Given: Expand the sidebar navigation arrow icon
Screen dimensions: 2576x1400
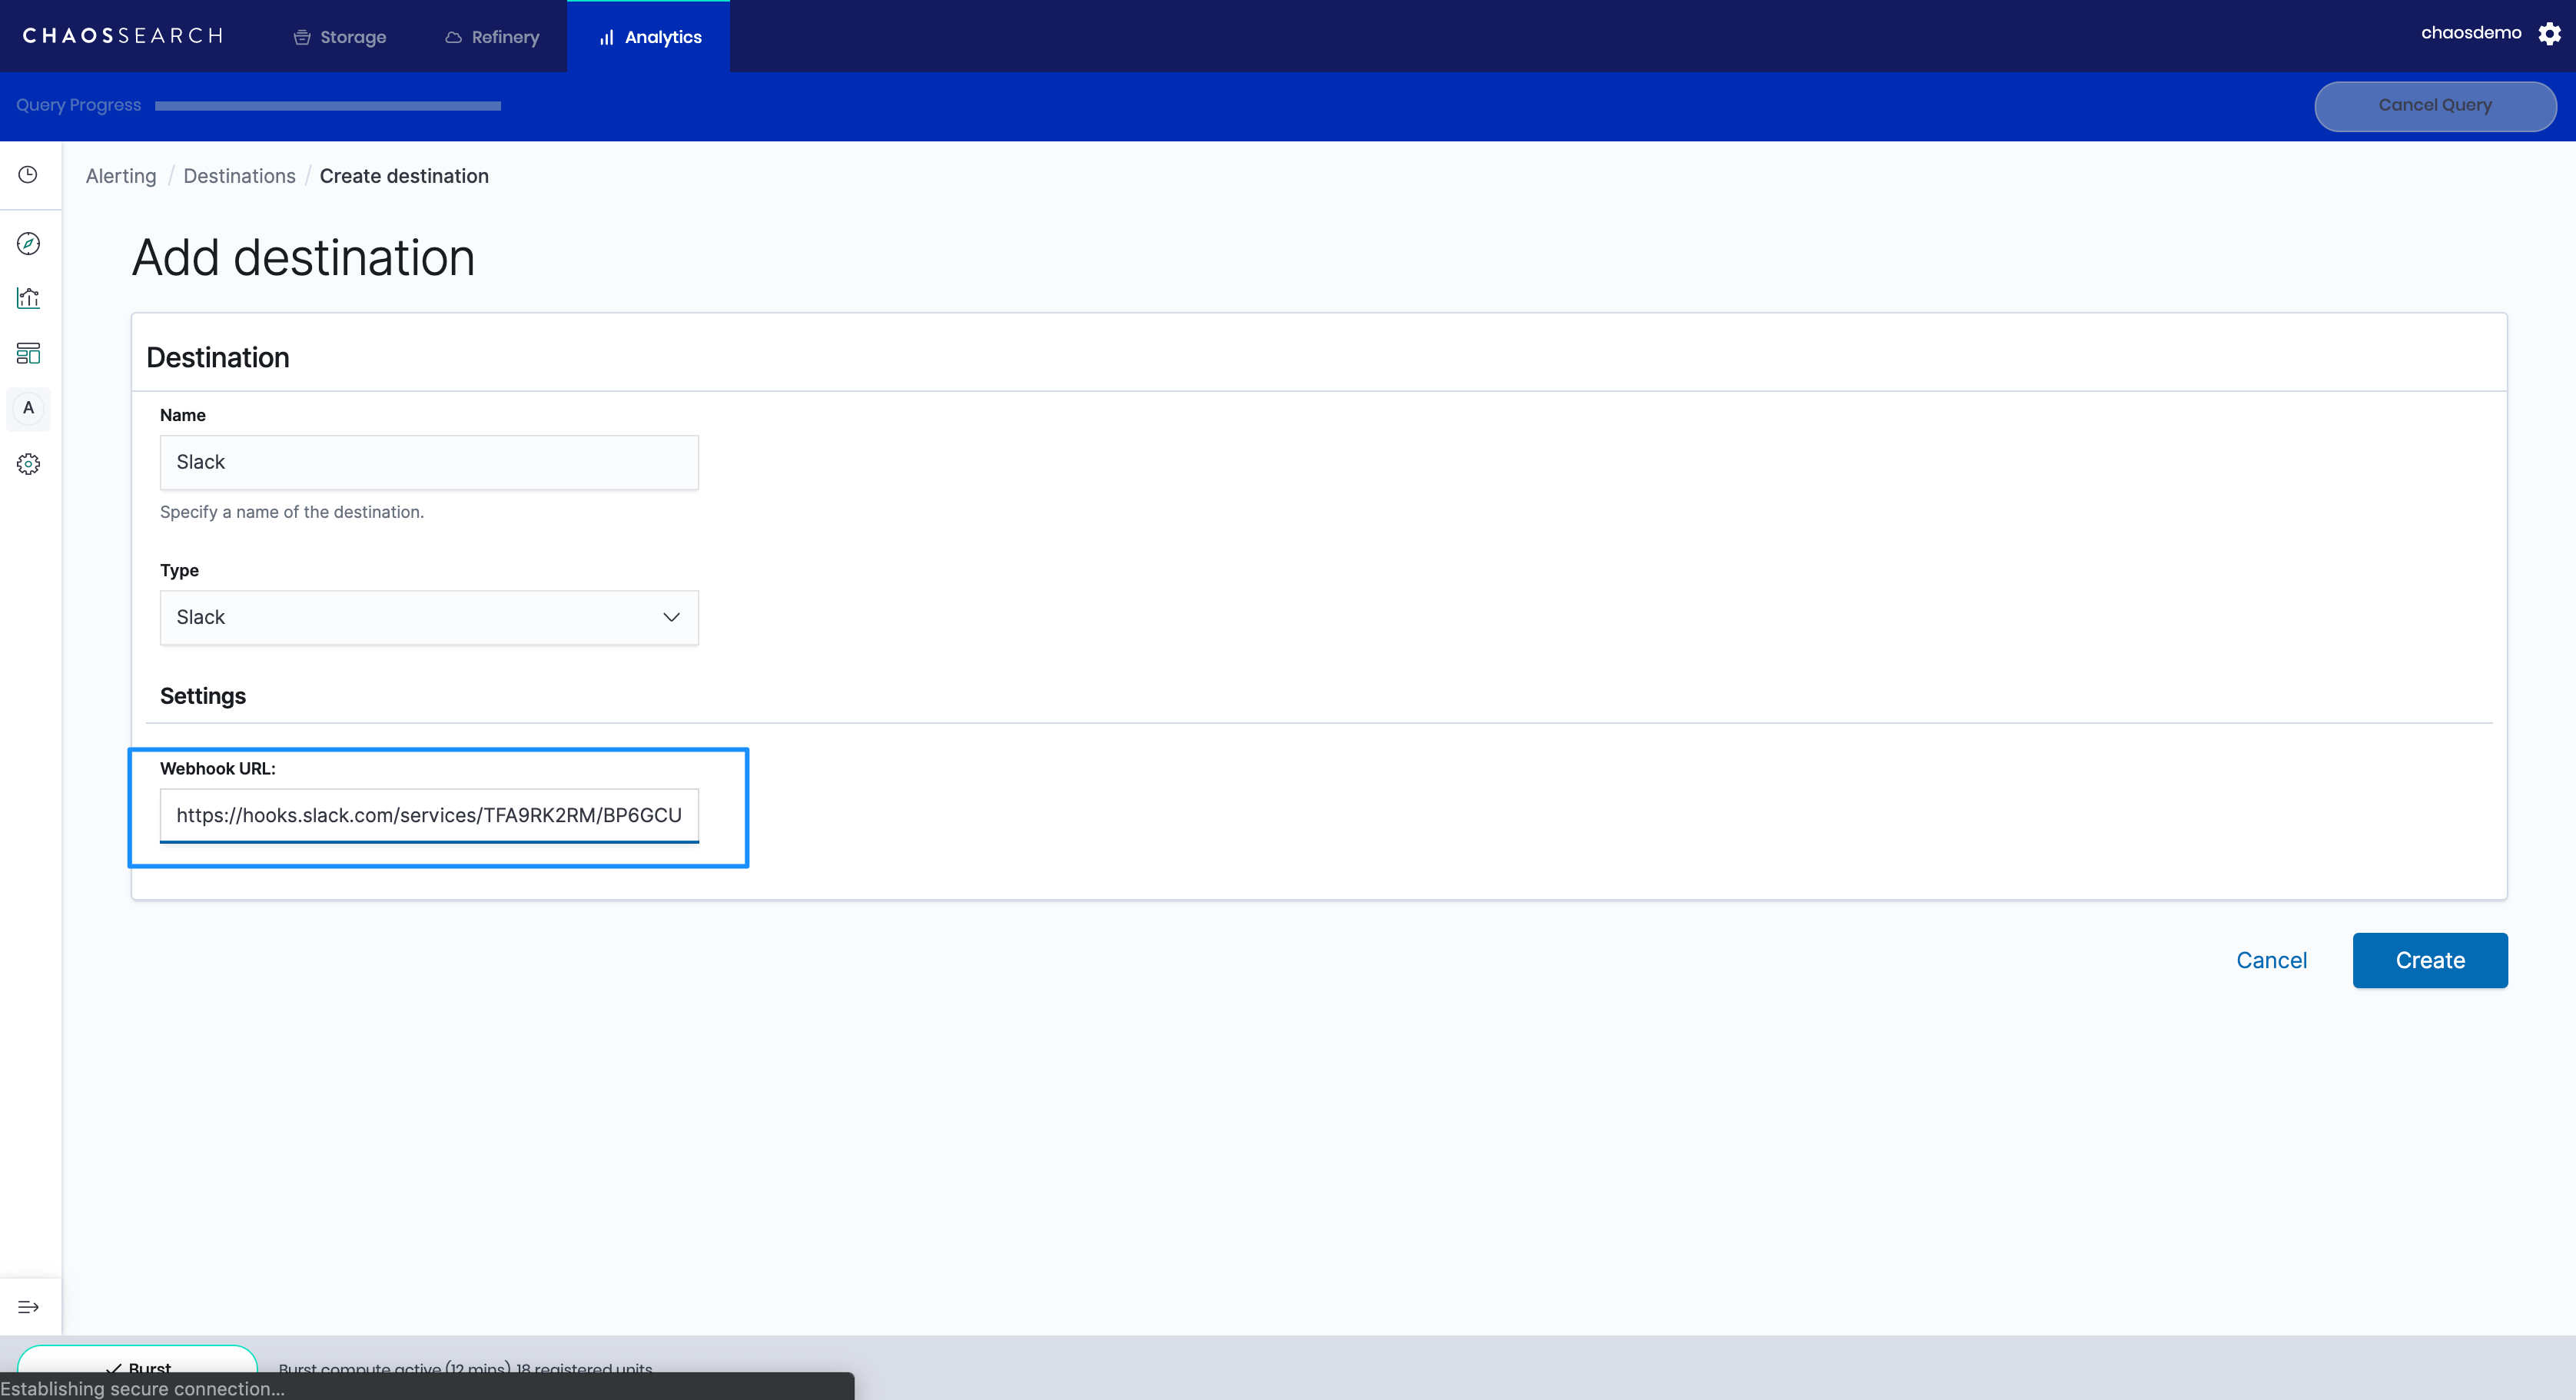Looking at the screenshot, I should [28, 1307].
